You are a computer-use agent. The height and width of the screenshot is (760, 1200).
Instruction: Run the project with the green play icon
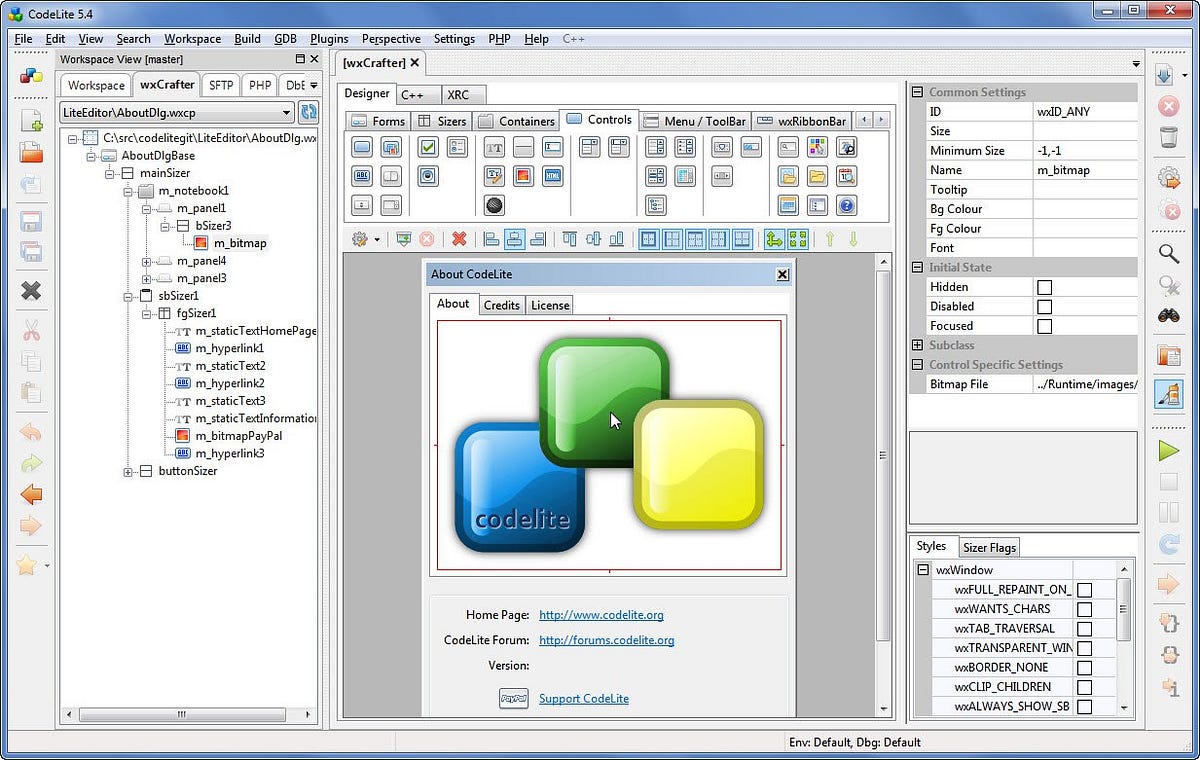click(1169, 450)
